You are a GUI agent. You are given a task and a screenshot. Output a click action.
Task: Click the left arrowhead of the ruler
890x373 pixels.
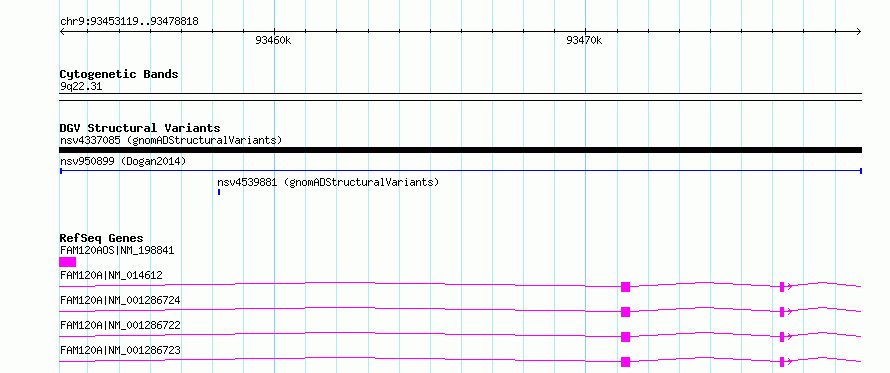click(62, 31)
